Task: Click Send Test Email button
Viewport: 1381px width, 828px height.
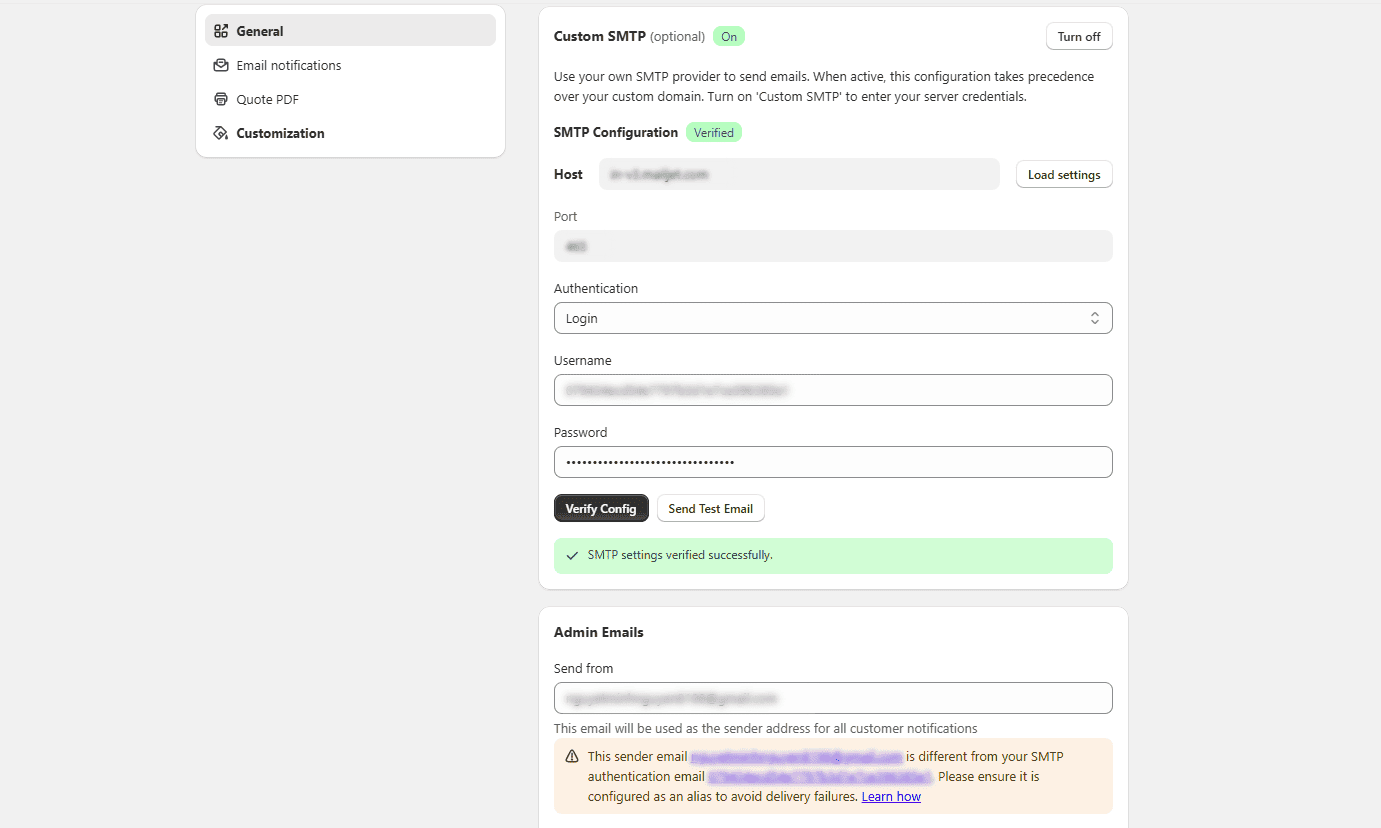Action: point(711,508)
